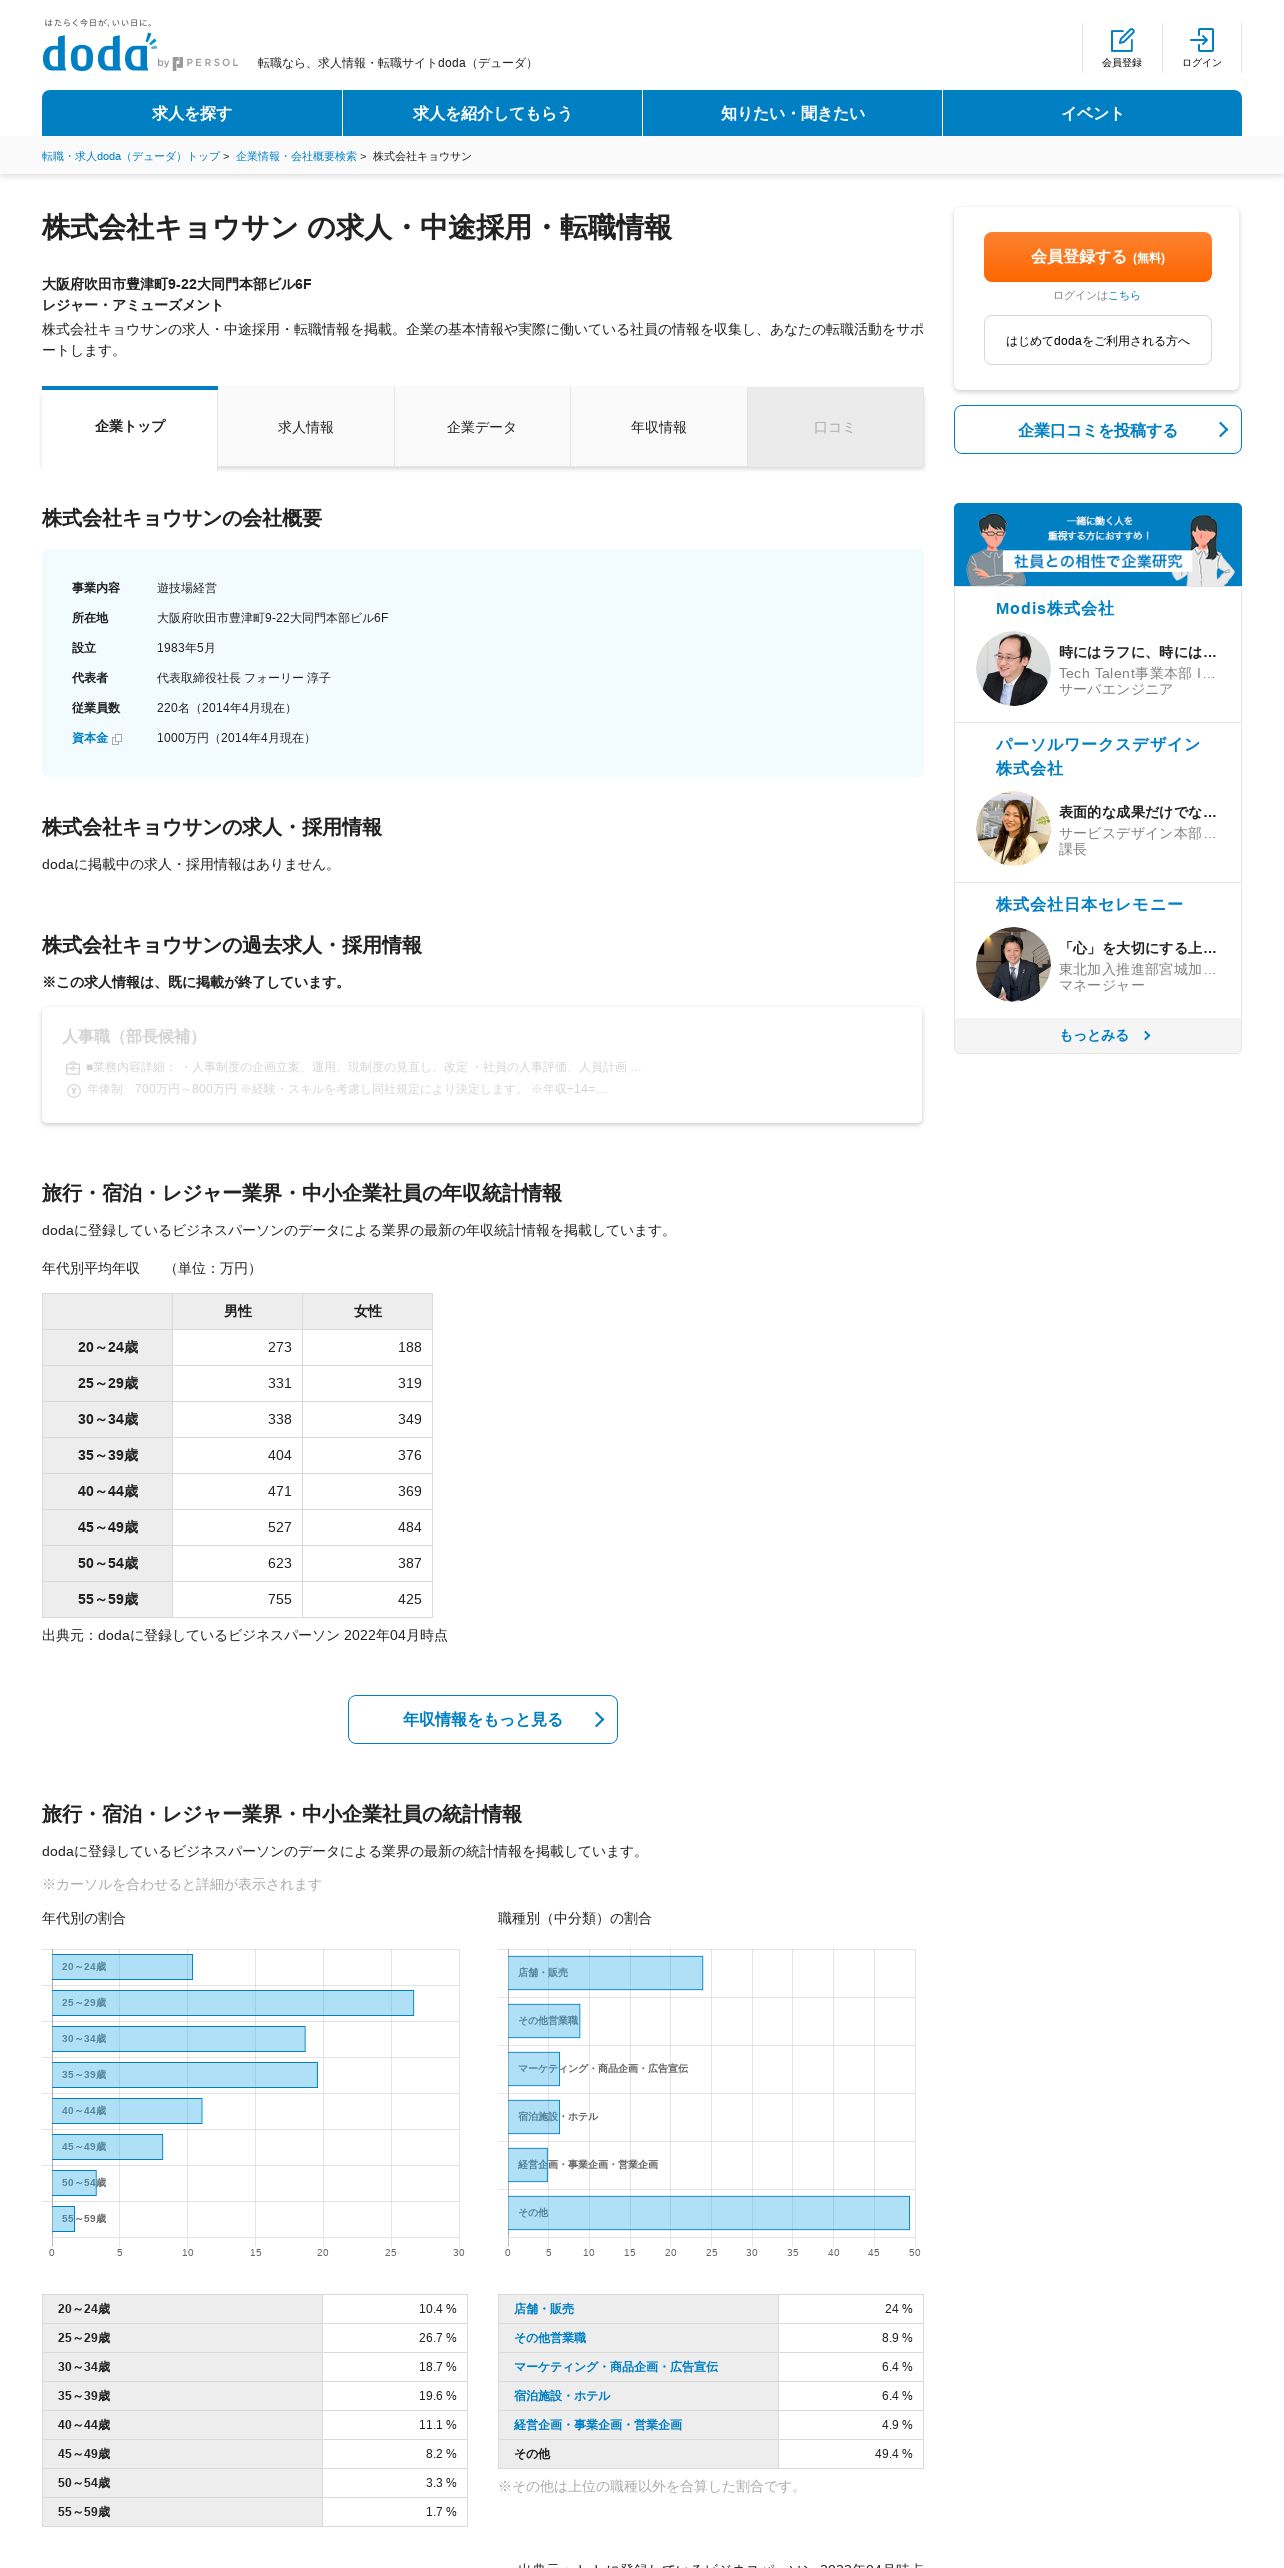Click the ログイン door icon in header

[1202, 40]
